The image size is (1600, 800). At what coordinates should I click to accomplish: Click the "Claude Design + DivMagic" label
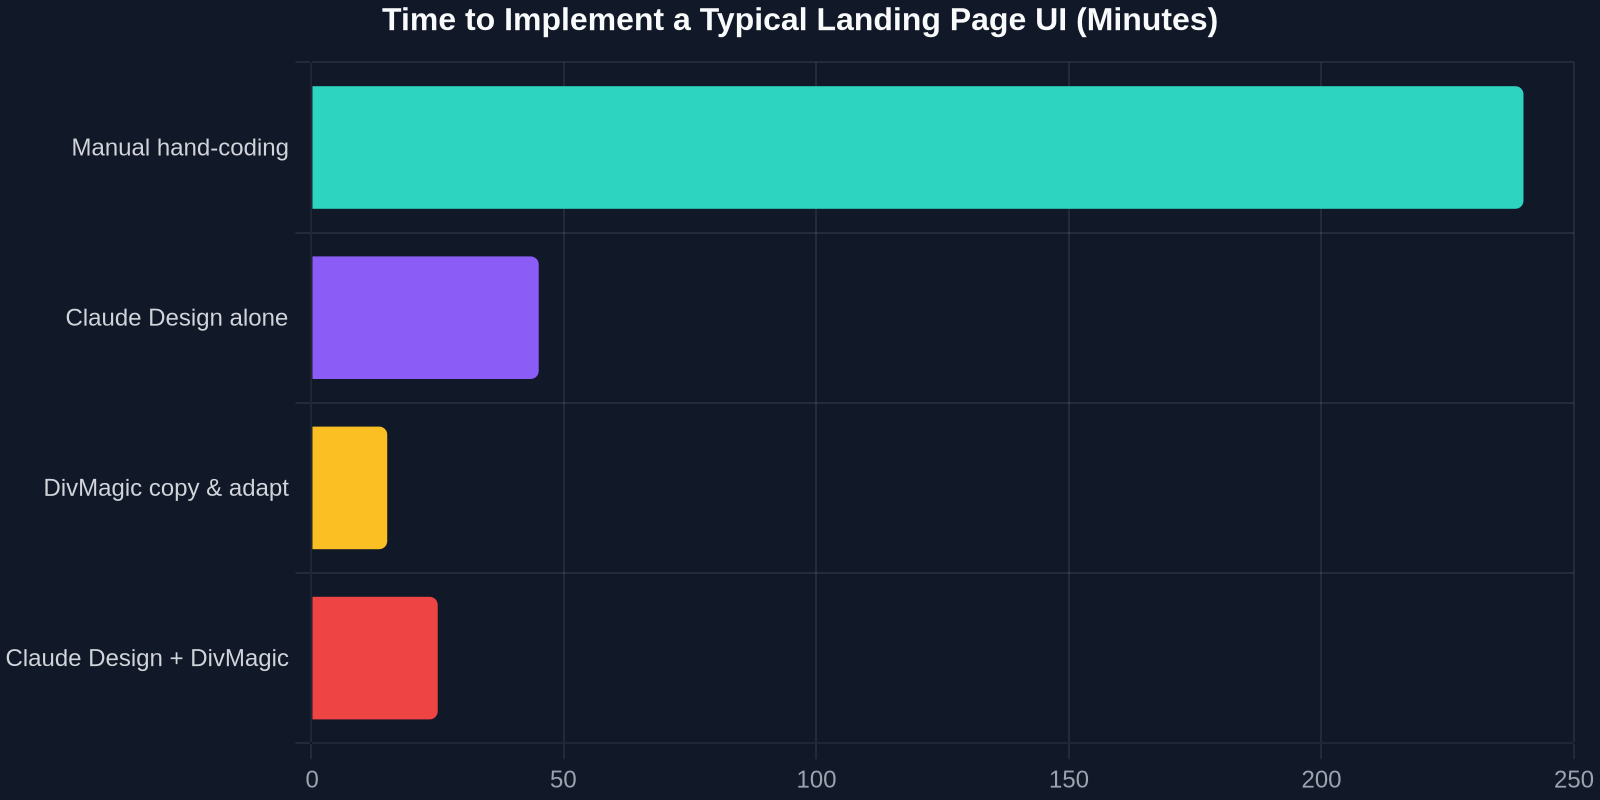147,658
